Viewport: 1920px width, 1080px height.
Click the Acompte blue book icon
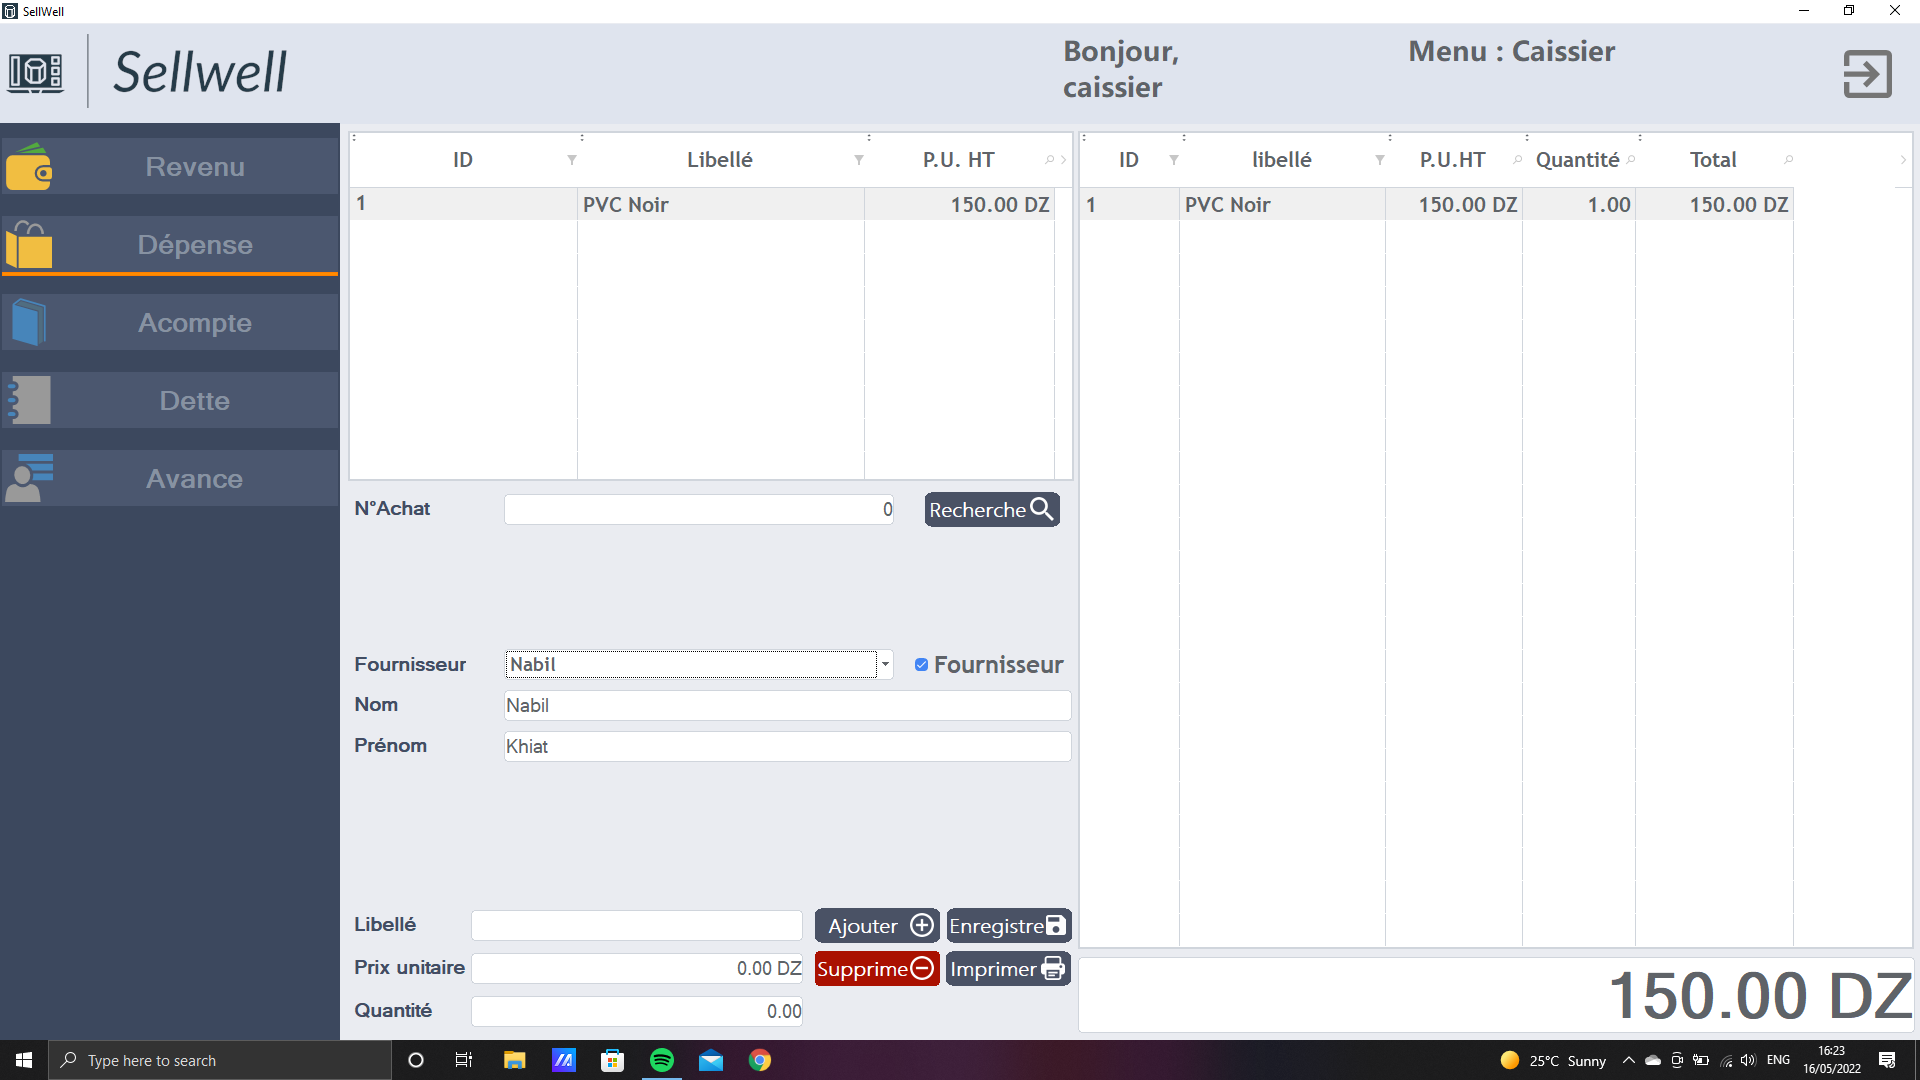click(x=29, y=322)
